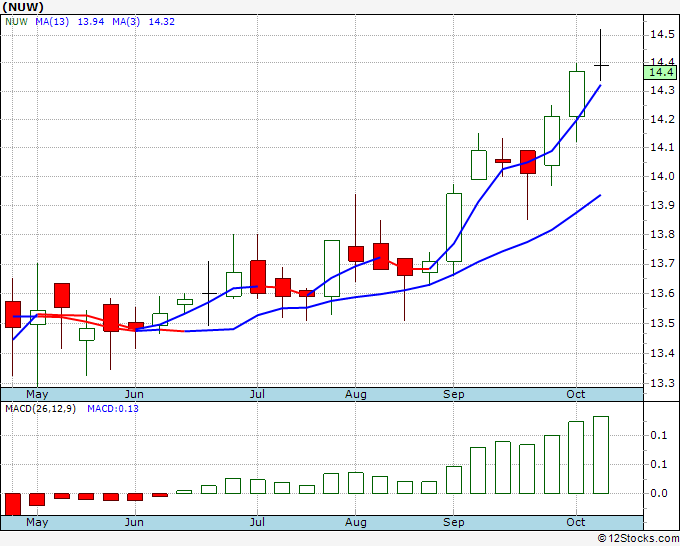Select the 13.4 price axis label
680x546 pixels.
[662, 353]
